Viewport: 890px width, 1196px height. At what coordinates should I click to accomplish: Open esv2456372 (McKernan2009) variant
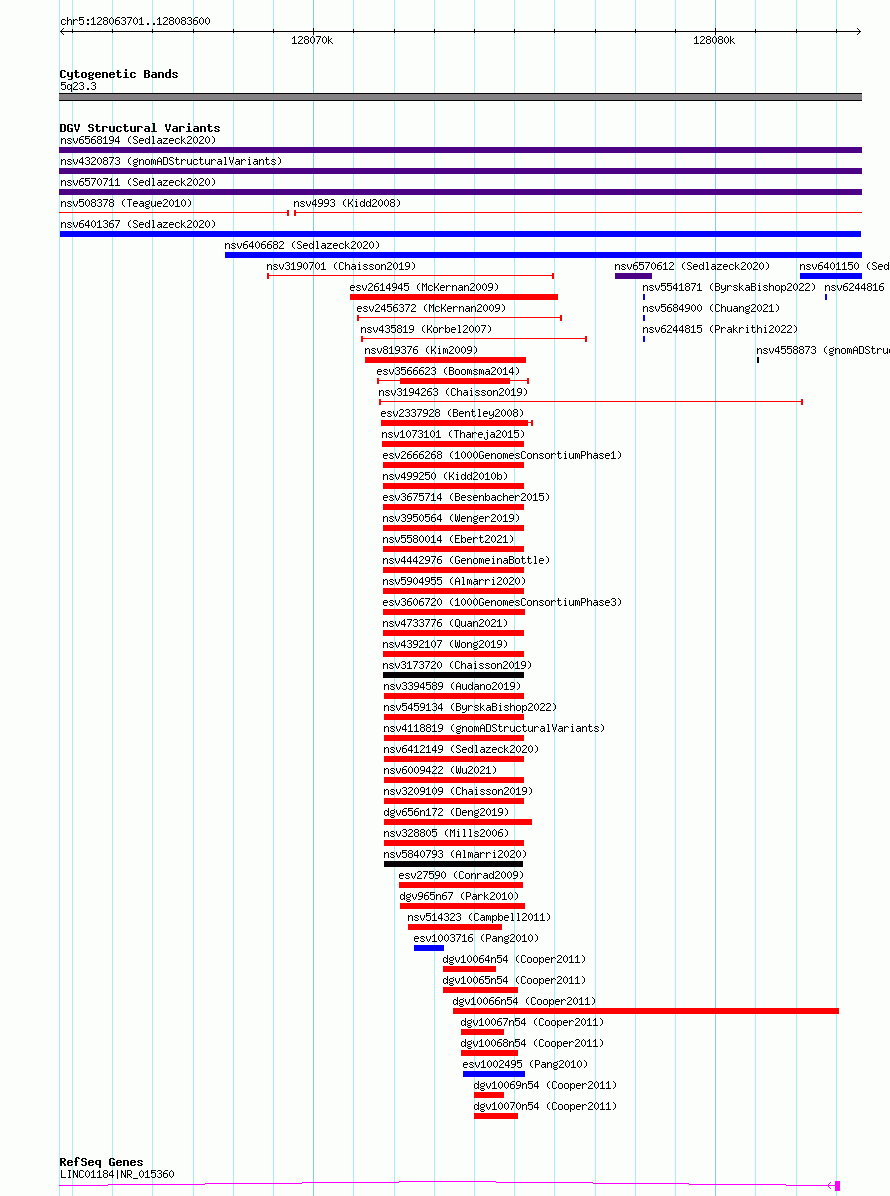[x=431, y=308]
